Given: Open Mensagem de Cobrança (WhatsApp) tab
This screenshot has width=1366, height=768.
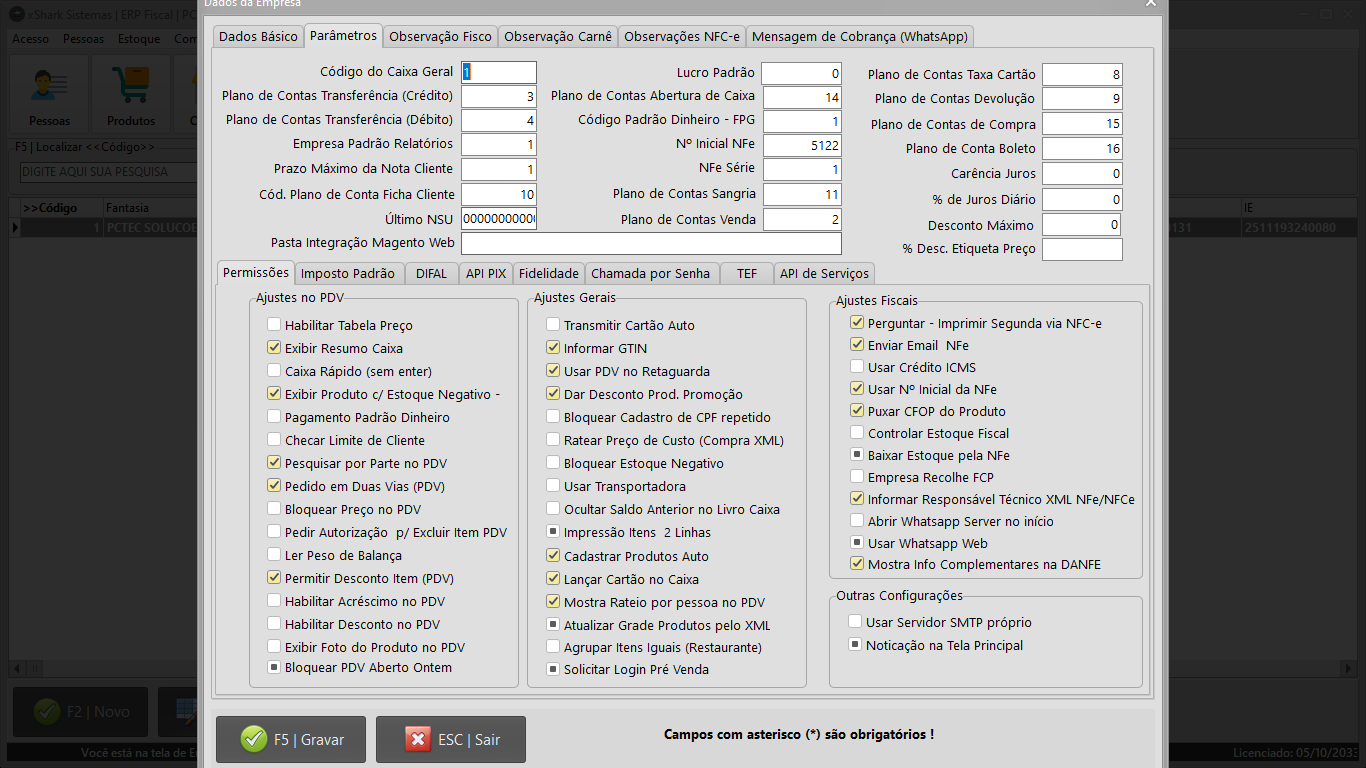Looking at the screenshot, I should [860, 36].
